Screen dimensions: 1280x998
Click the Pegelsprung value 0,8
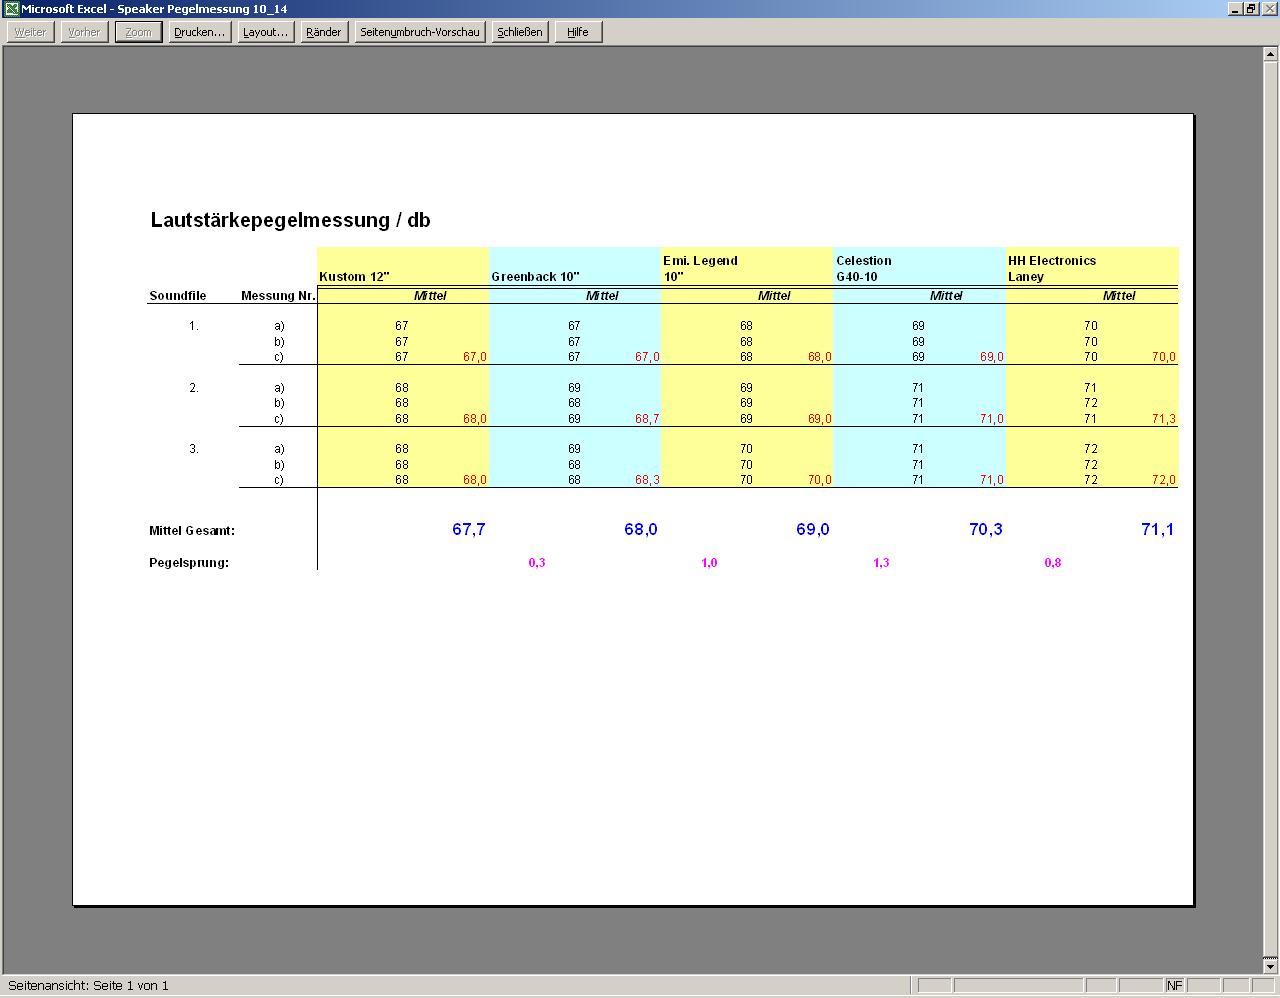point(1053,563)
